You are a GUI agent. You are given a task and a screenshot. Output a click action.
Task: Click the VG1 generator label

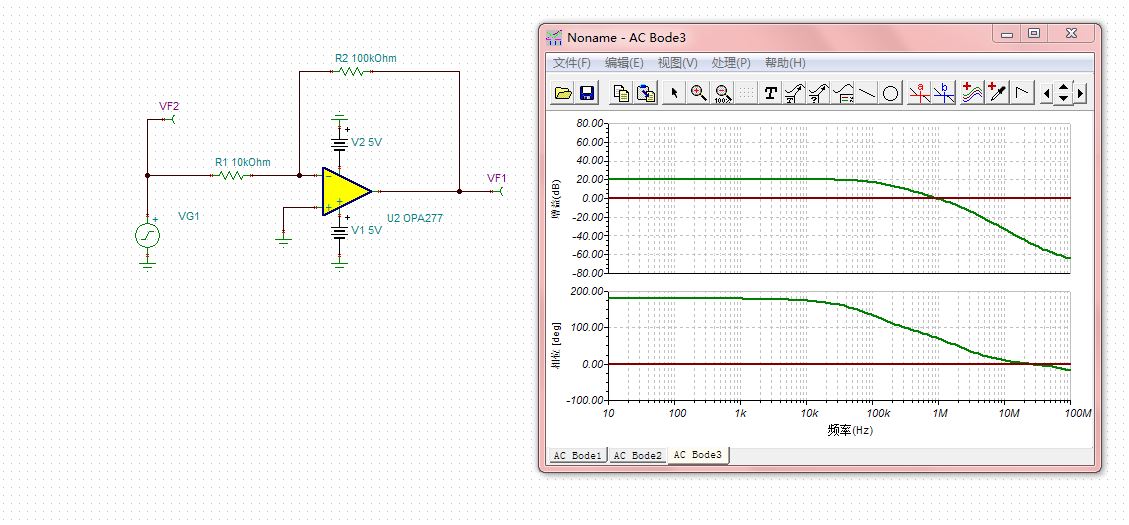(x=189, y=216)
